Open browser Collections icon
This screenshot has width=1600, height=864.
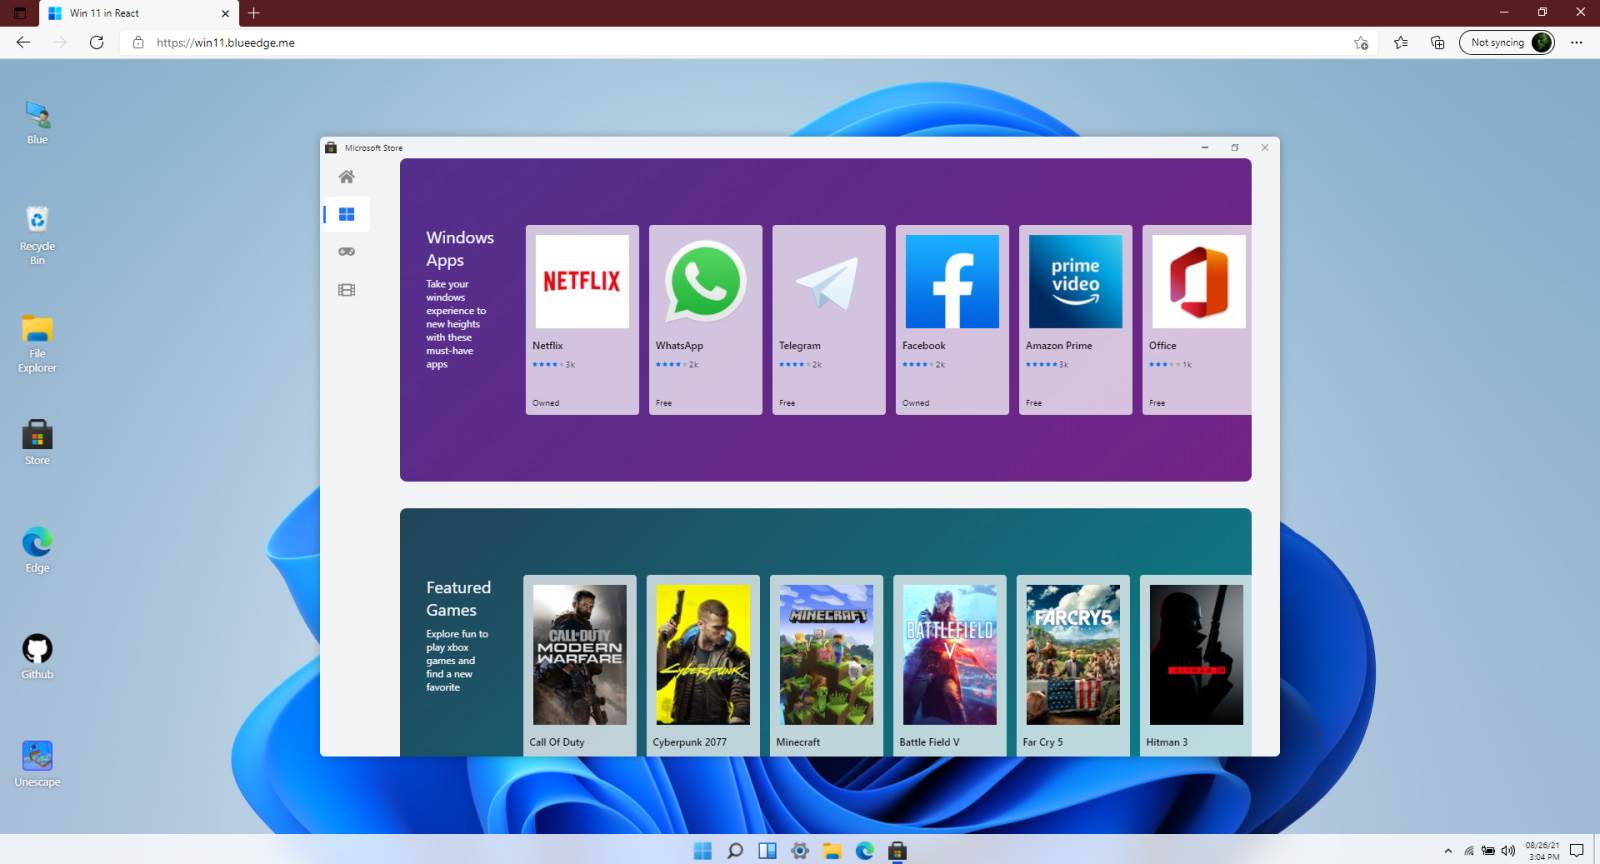point(1438,42)
